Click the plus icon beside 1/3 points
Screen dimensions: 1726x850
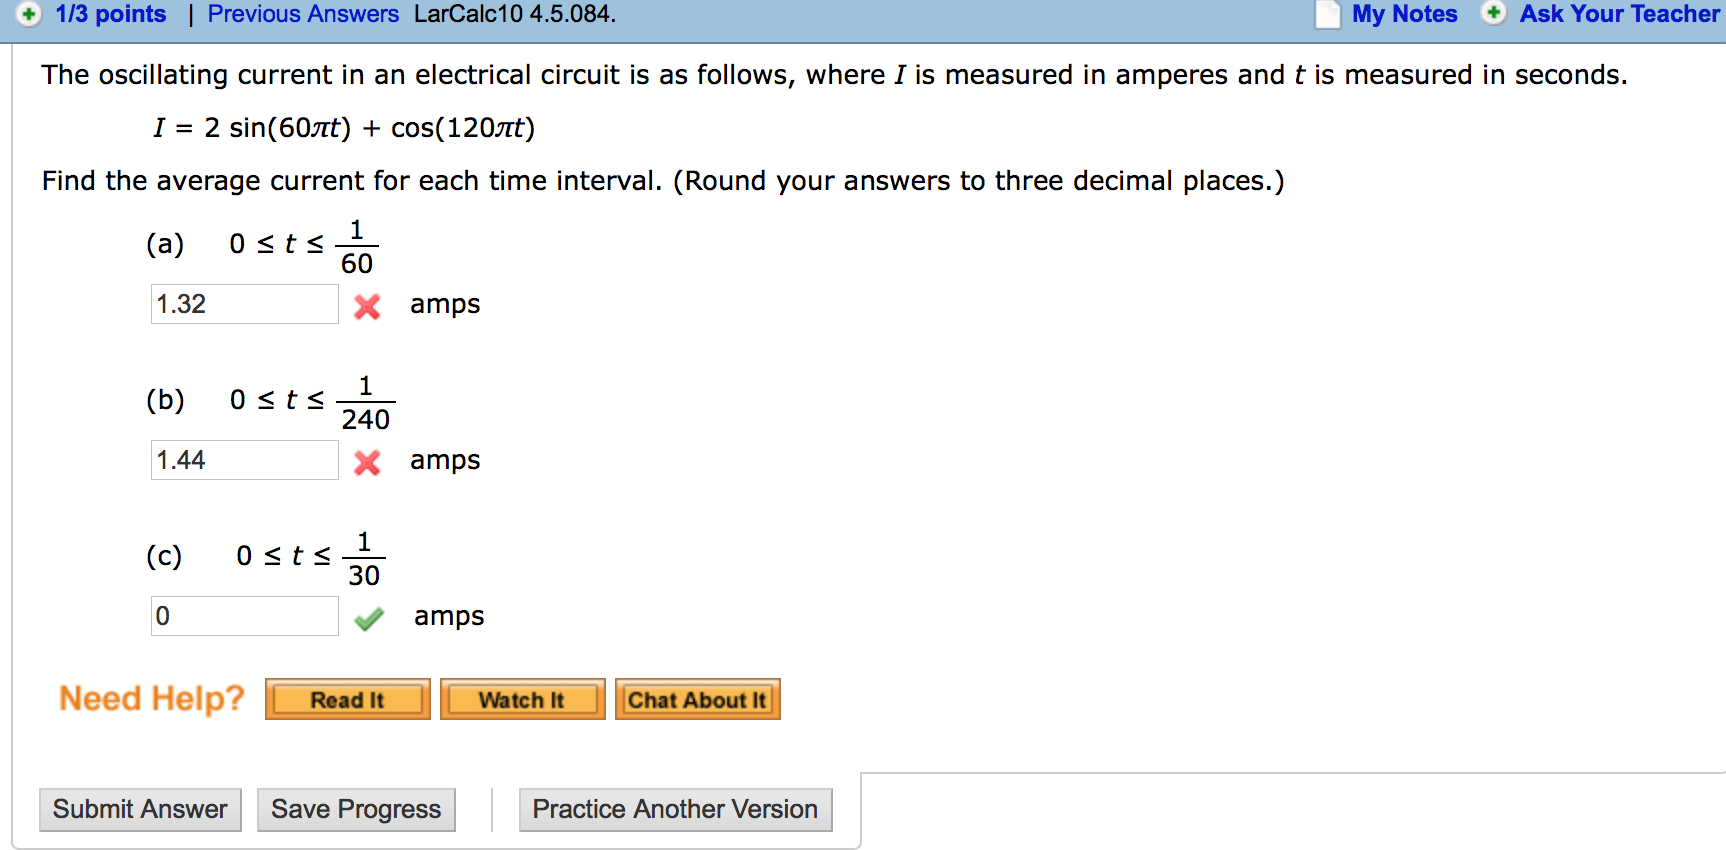(29, 14)
